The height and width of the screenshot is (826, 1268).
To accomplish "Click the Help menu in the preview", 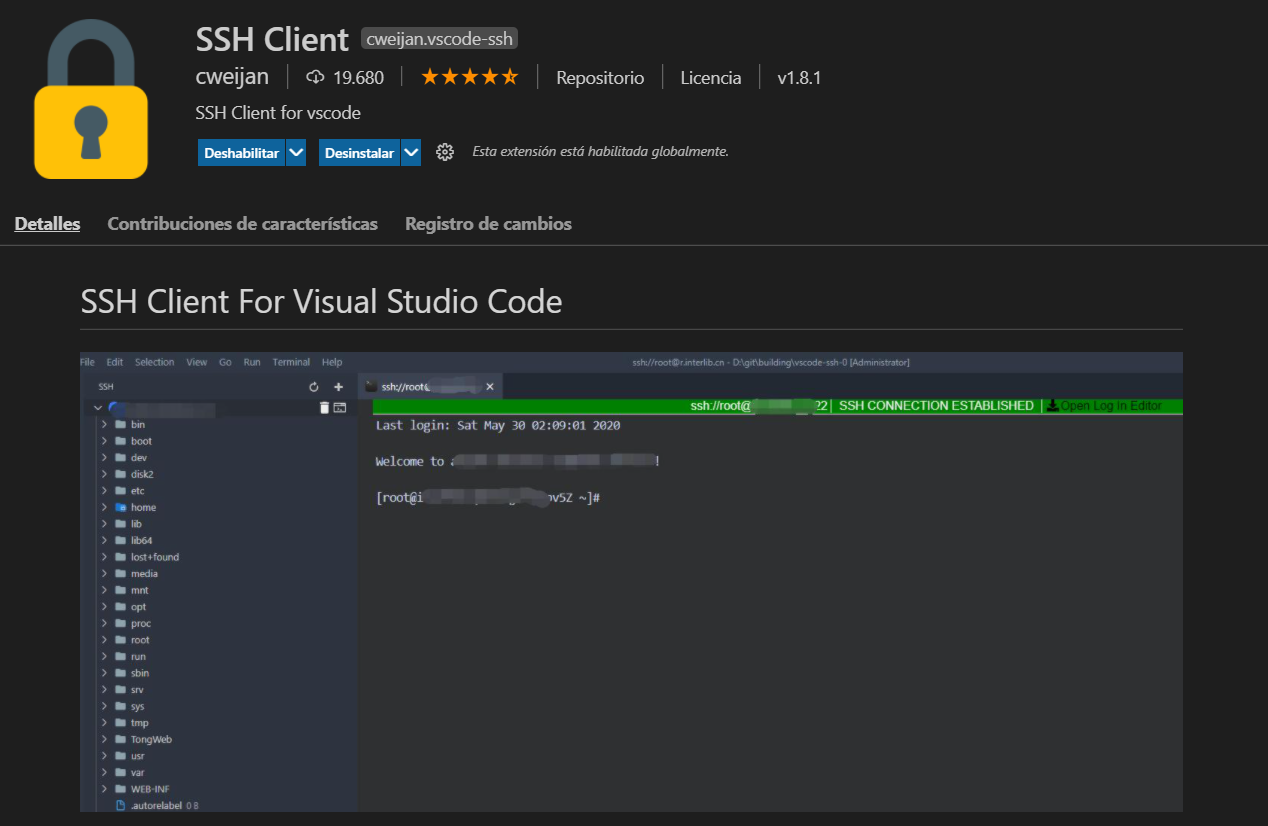I will click(332, 362).
